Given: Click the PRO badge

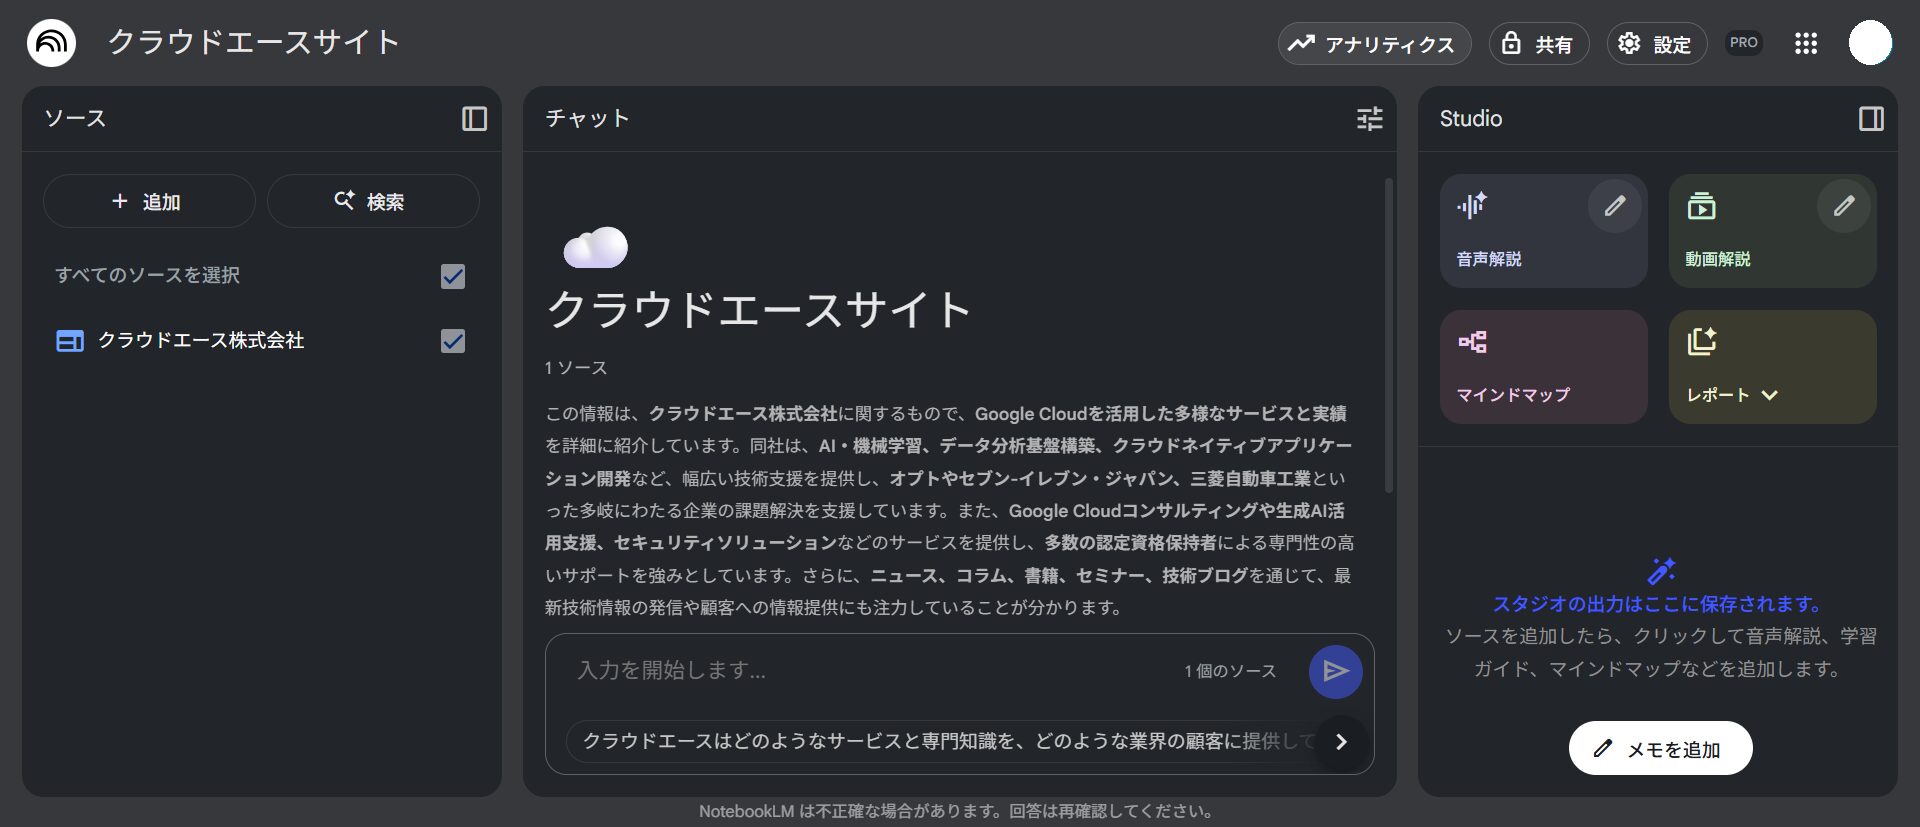Looking at the screenshot, I should click(x=1743, y=43).
